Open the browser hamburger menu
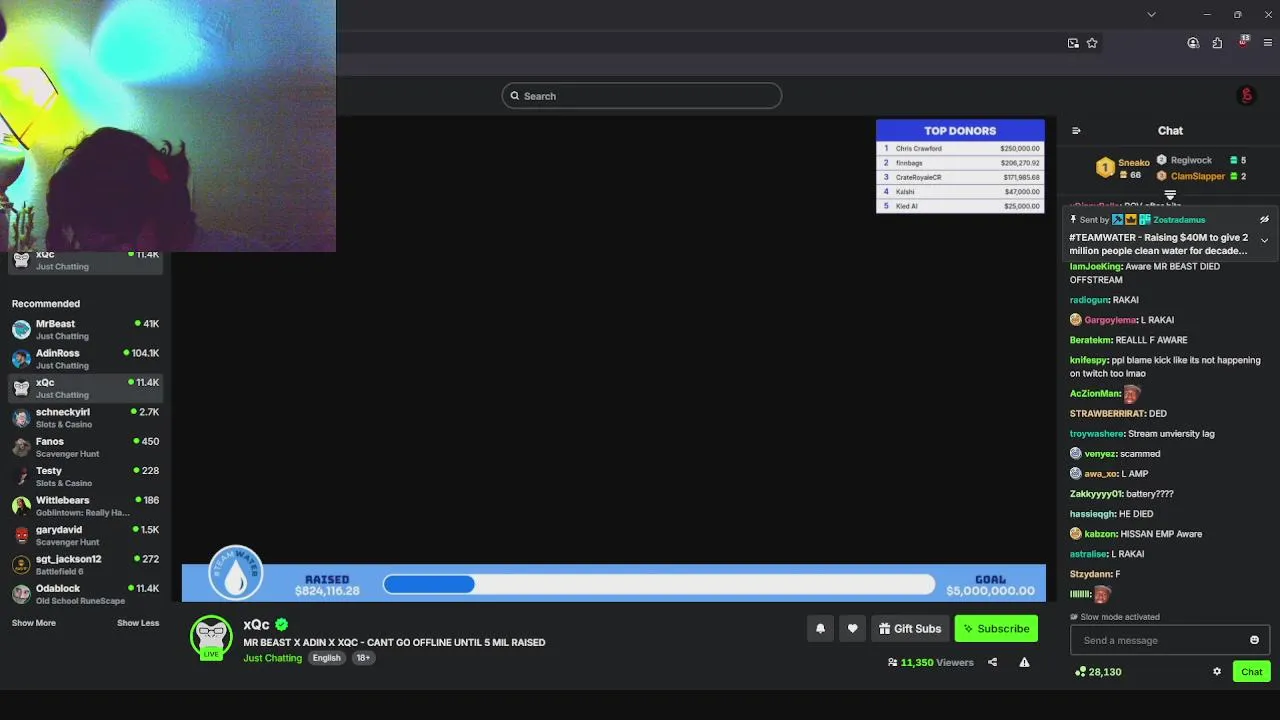The height and width of the screenshot is (720, 1280). pos(1268,43)
